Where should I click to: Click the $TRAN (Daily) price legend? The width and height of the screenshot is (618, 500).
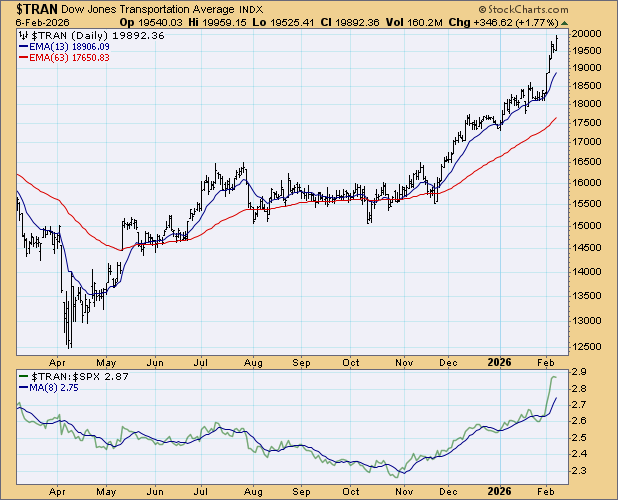pos(92,33)
